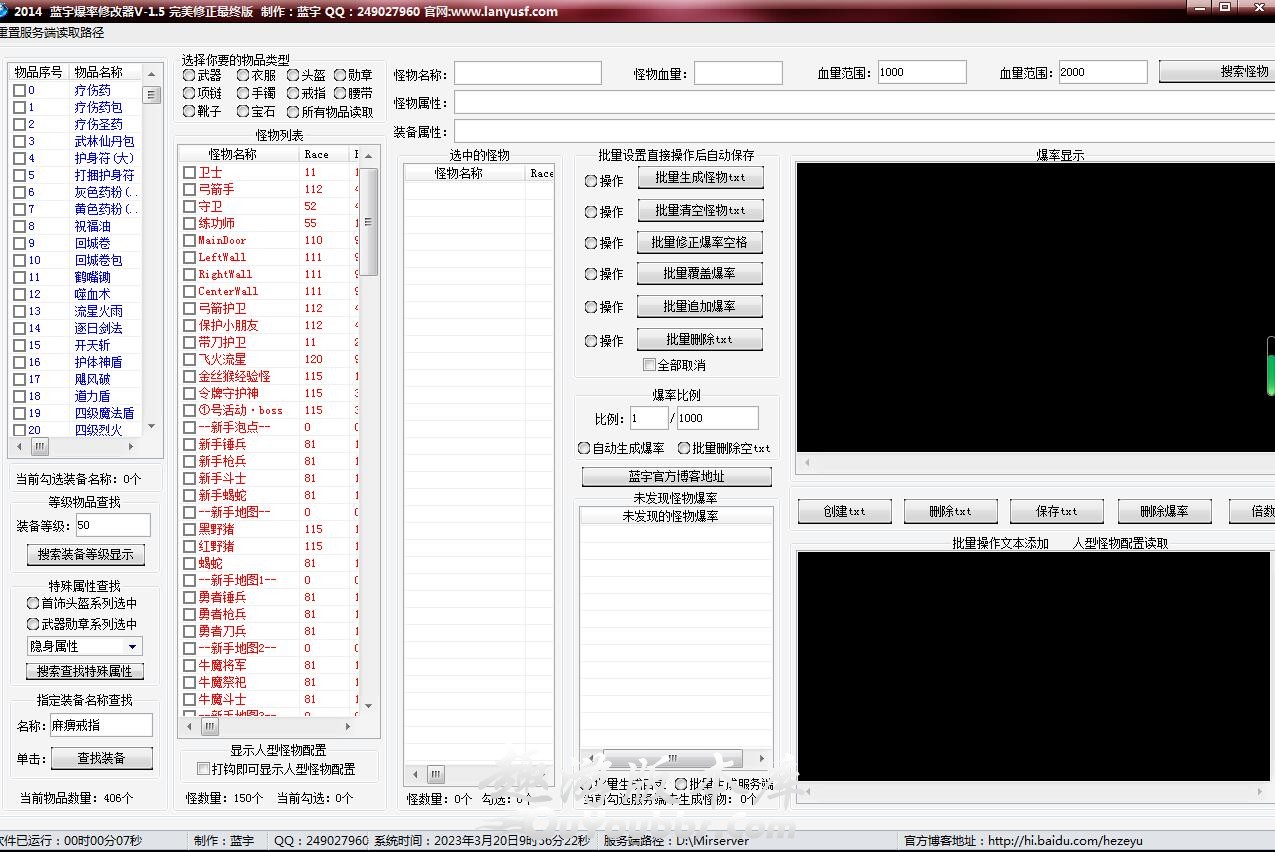The image size is (1275, 852).
Task: Tick the 弓箭手 monster checkbox
Action: point(190,190)
